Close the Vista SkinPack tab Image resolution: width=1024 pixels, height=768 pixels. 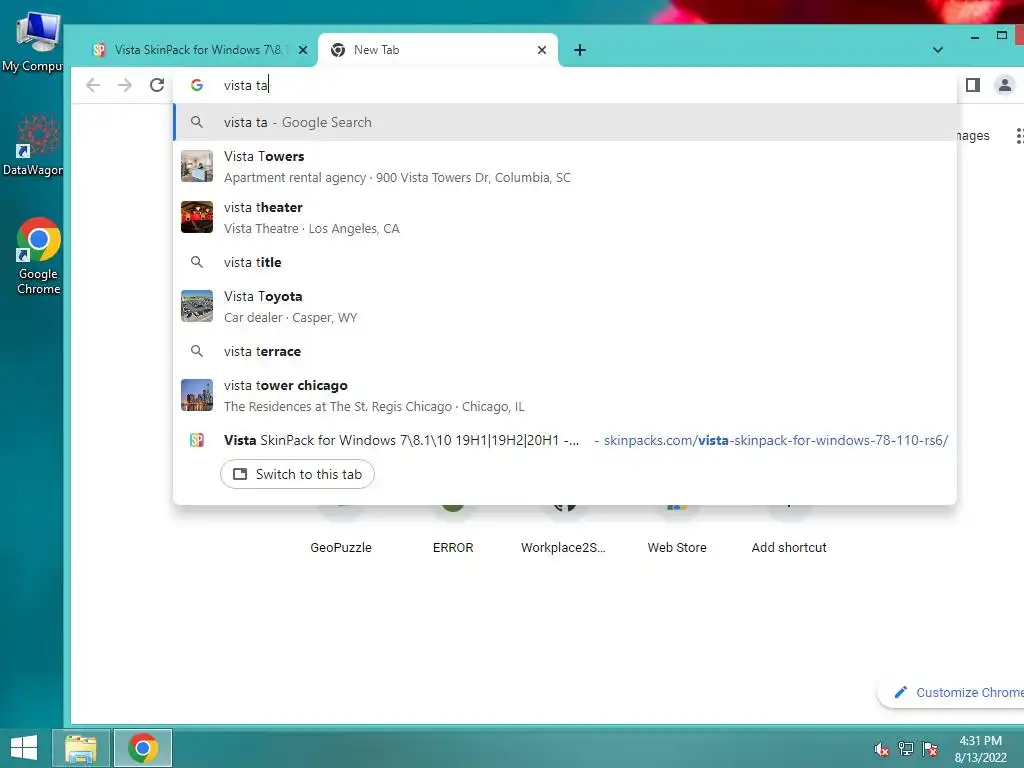click(303, 50)
